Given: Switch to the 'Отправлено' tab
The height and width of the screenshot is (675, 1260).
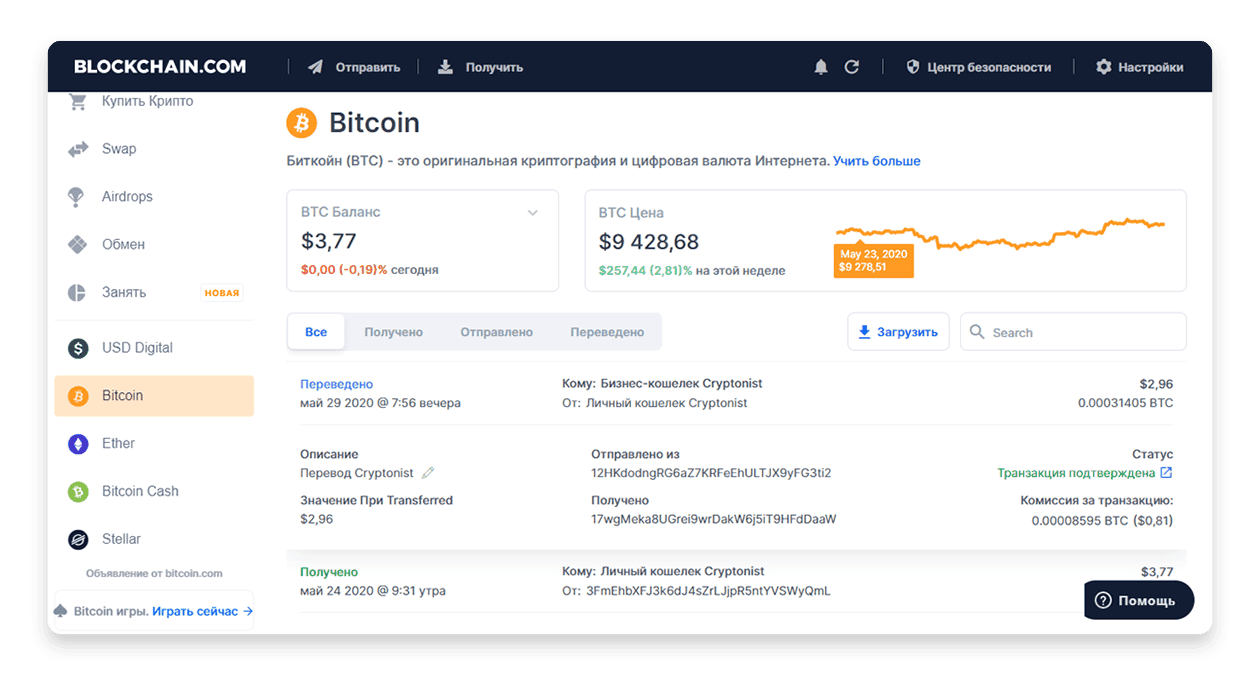Looking at the screenshot, I should coord(497,332).
